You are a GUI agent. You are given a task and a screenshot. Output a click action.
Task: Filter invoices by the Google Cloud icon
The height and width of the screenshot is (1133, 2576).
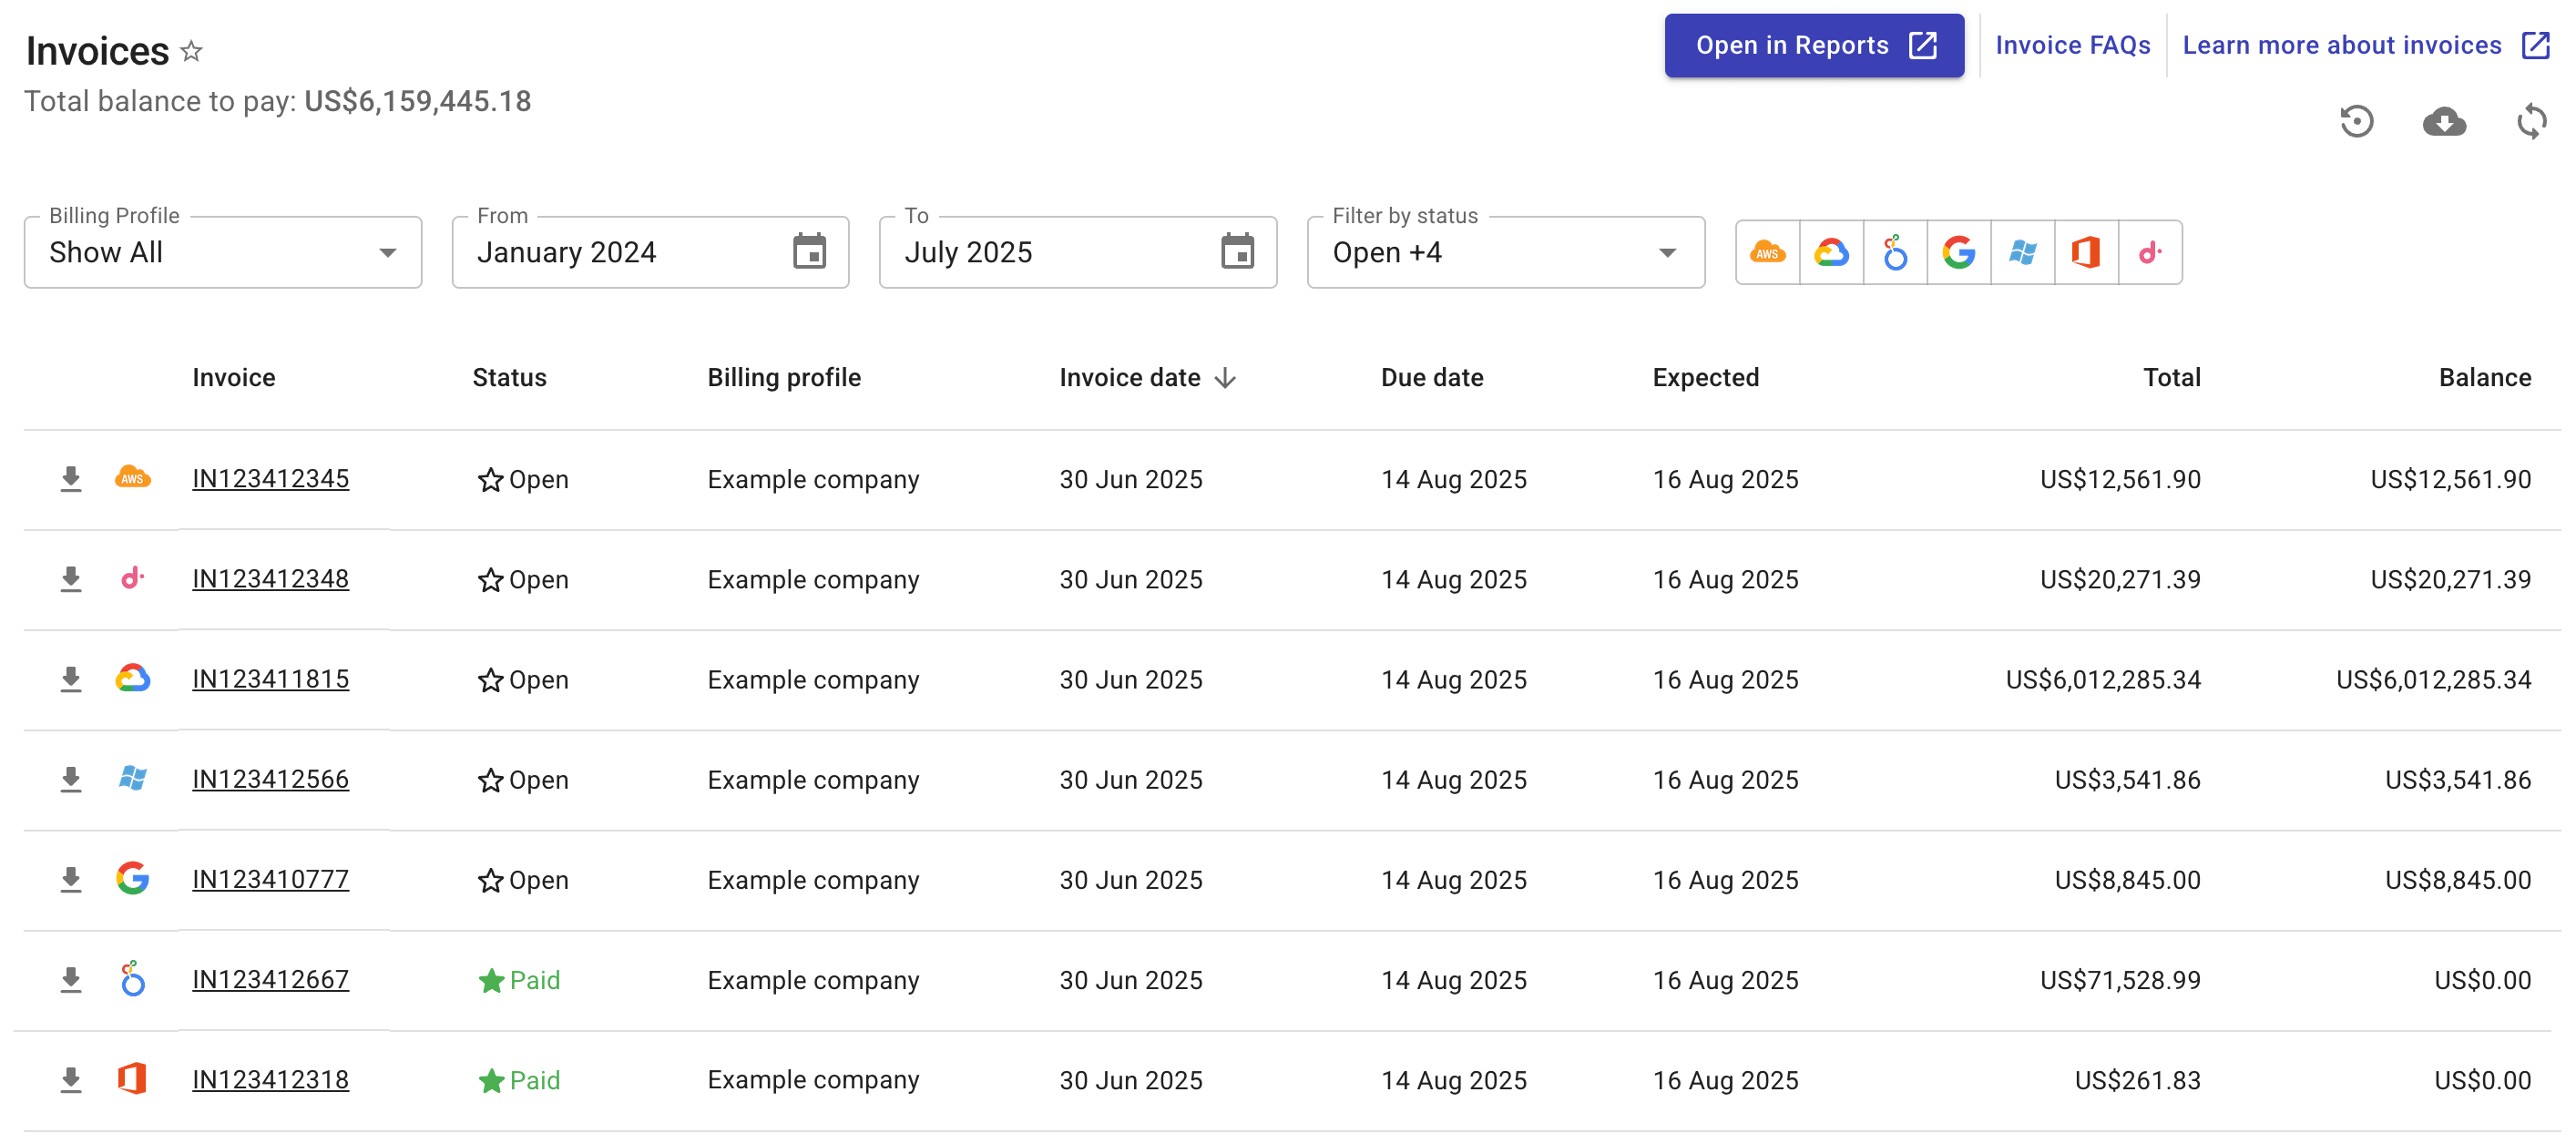[x=1831, y=252]
